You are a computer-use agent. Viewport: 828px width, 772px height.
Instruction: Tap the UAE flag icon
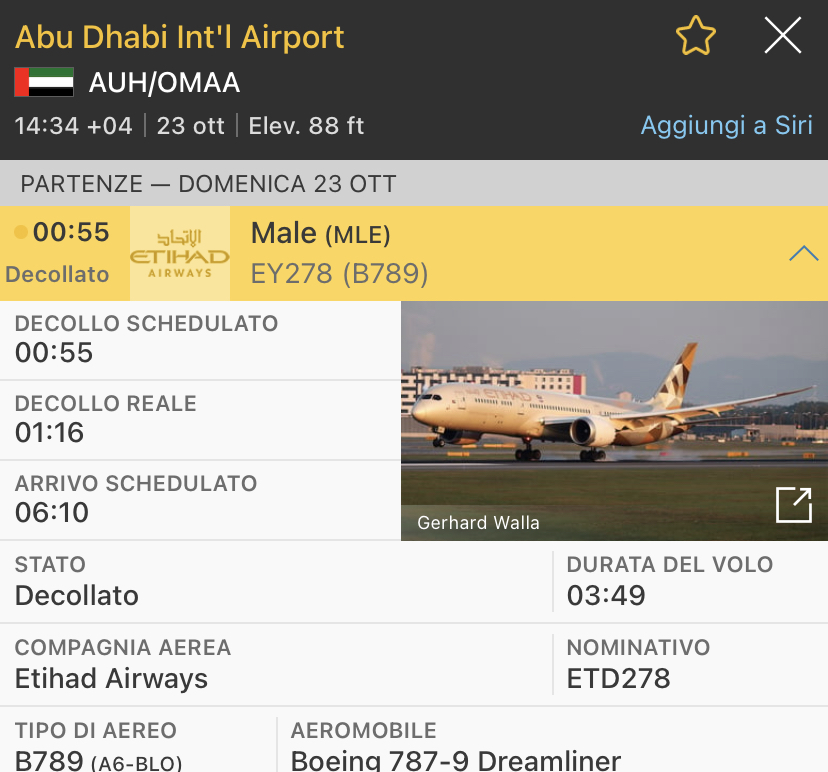(44, 82)
